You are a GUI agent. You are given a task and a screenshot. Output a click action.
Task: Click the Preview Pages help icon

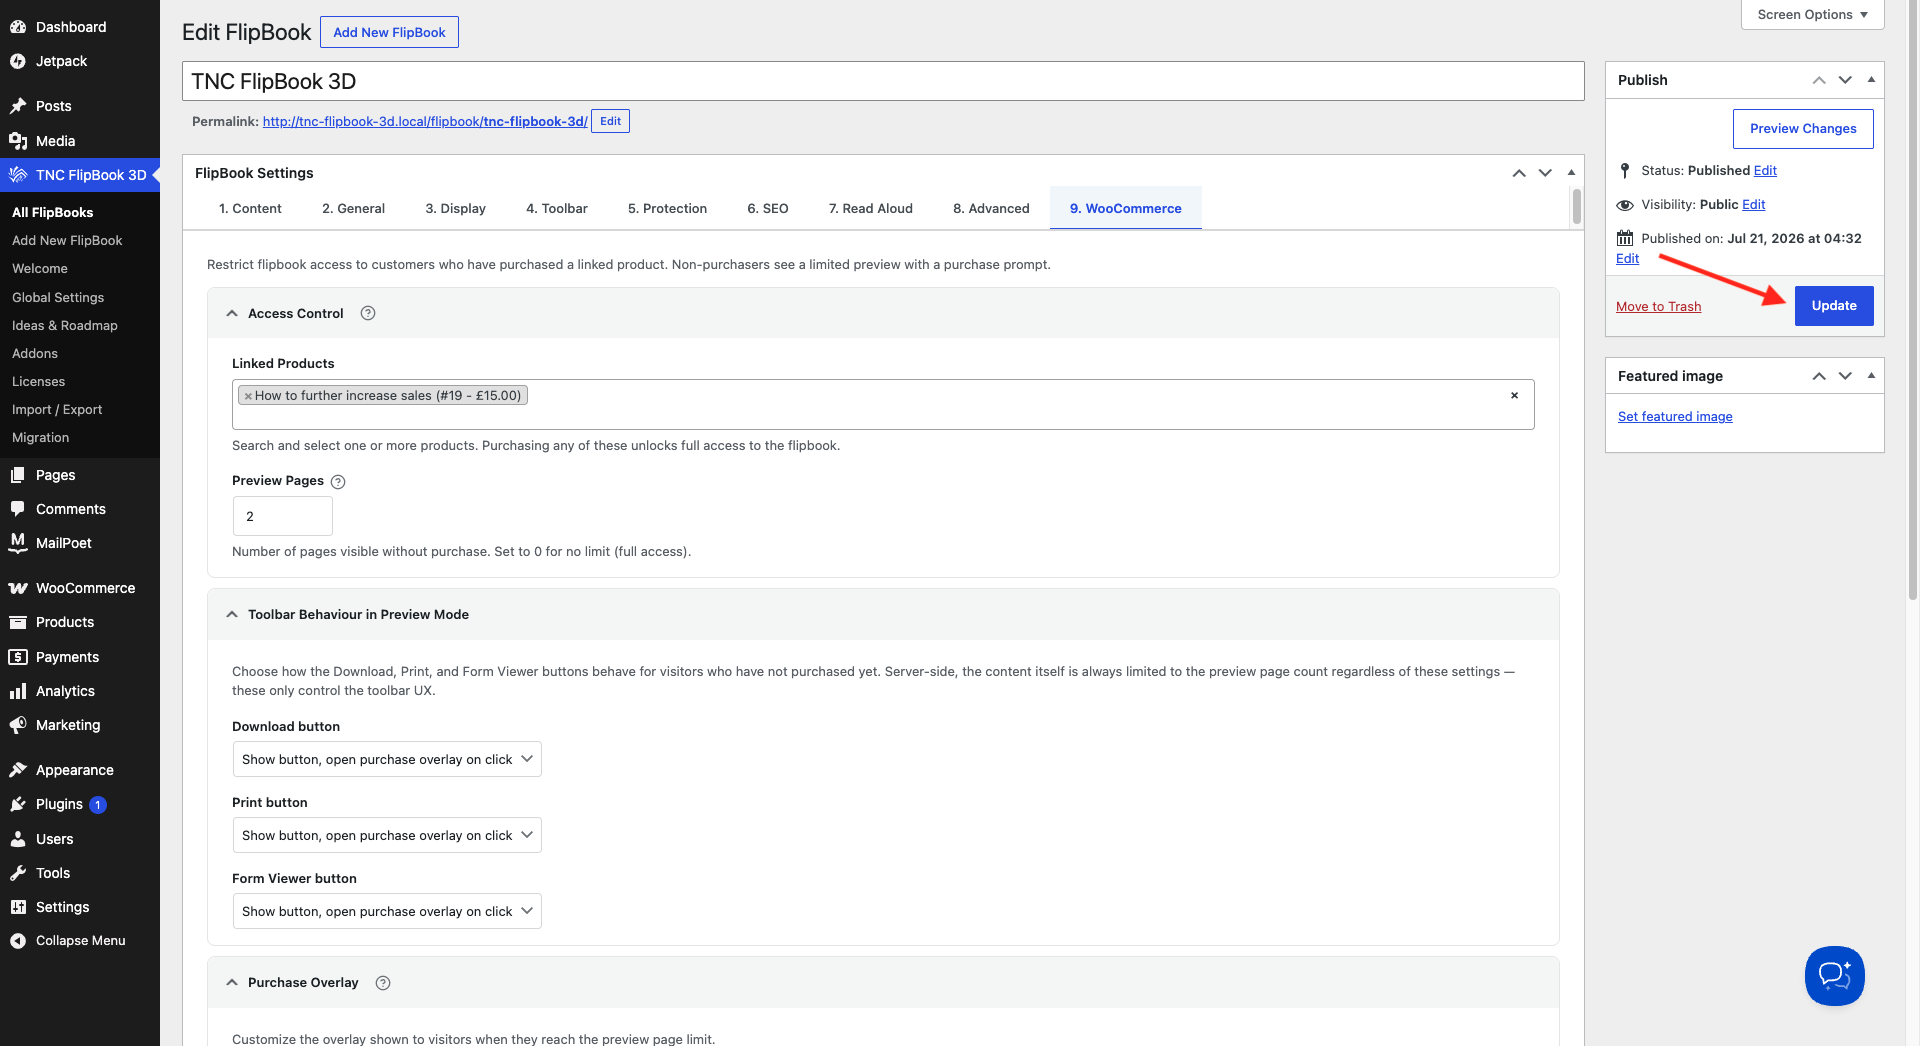tap(338, 482)
